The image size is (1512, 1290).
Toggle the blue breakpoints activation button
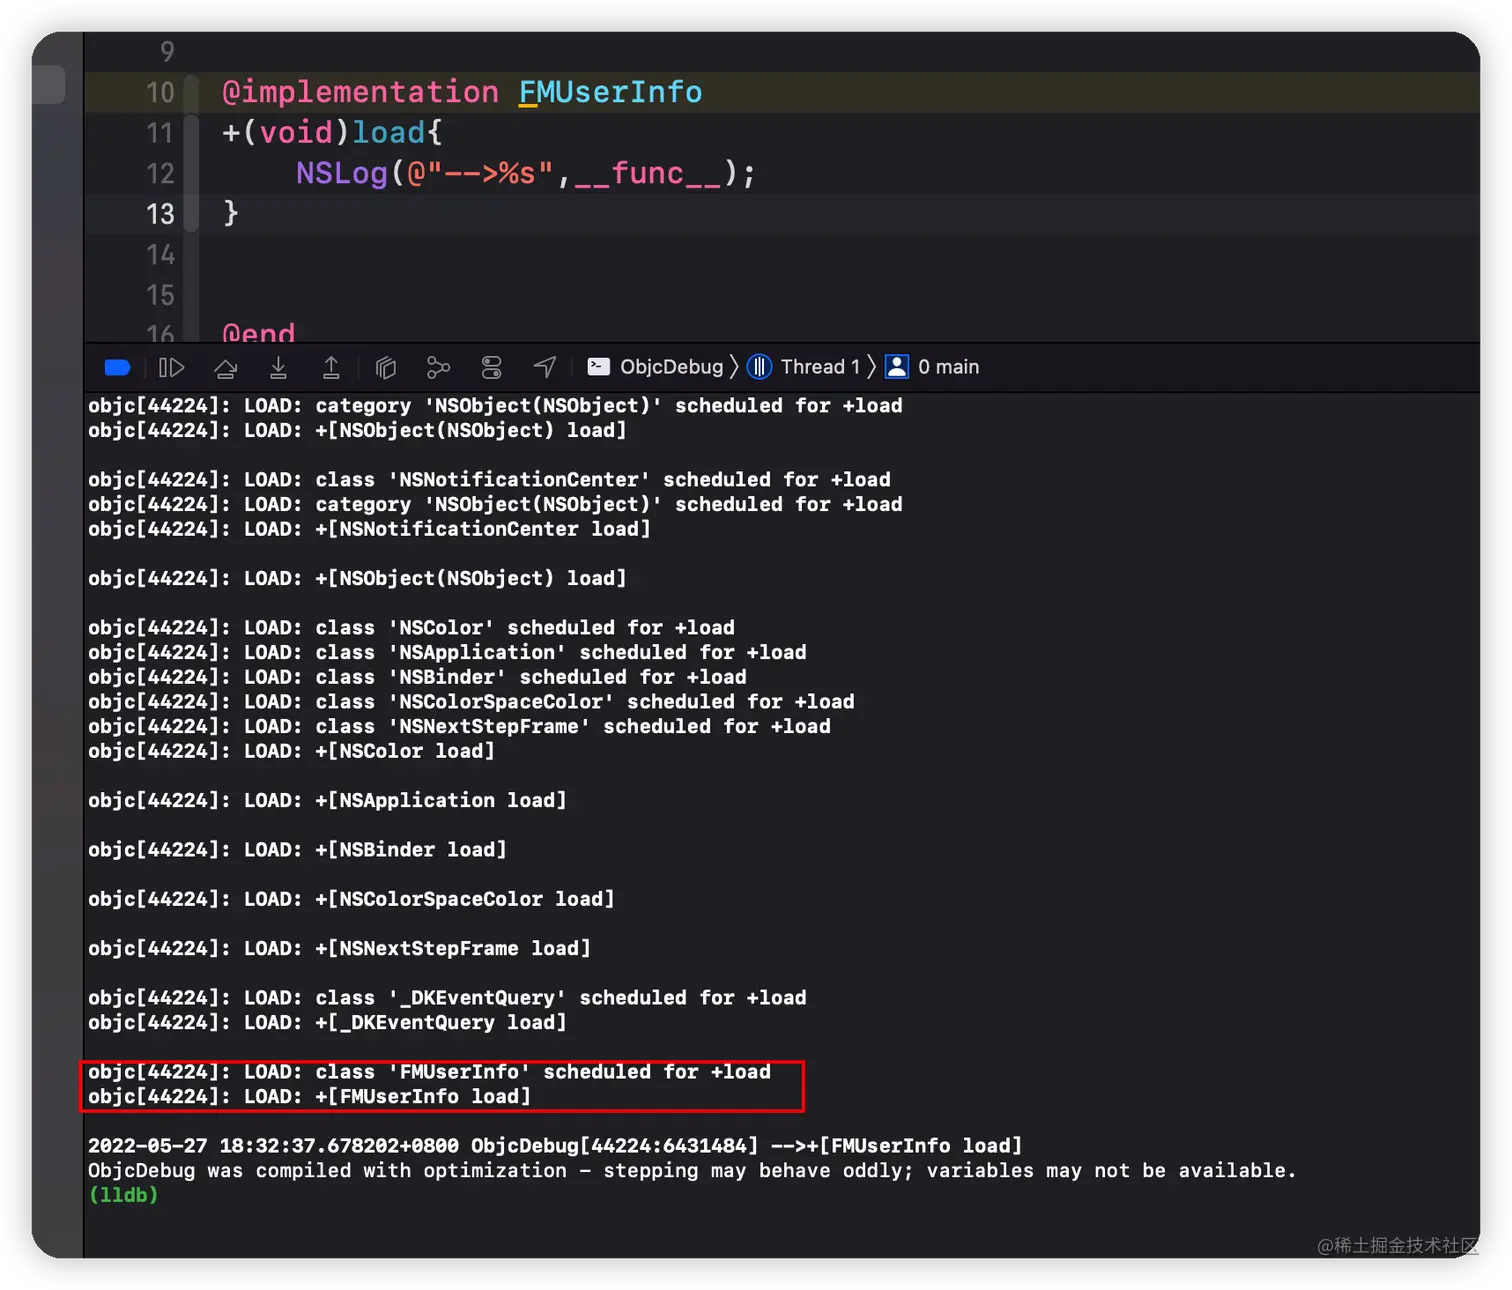pos(117,367)
